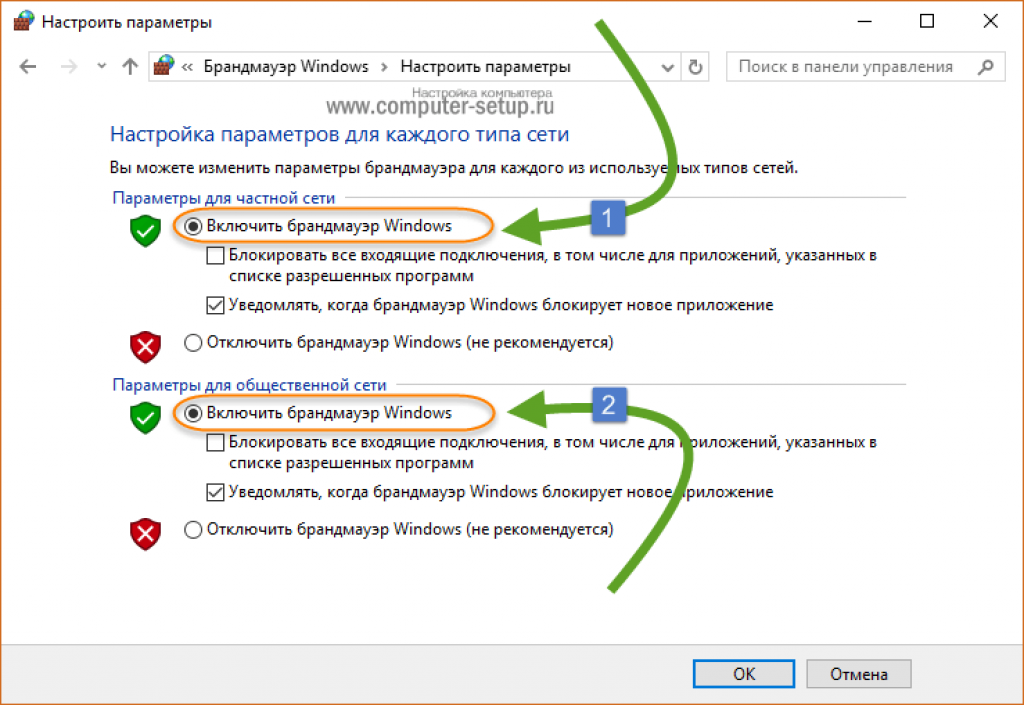1024x705 pixels.
Task: Click red shield in public network section
Action: coord(145,534)
